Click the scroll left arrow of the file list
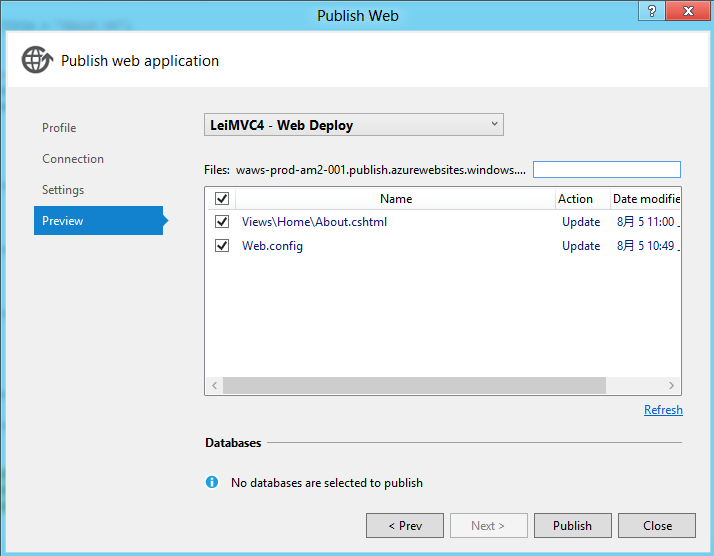This screenshot has width=714, height=556. pyautogui.click(x=214, y=385)
